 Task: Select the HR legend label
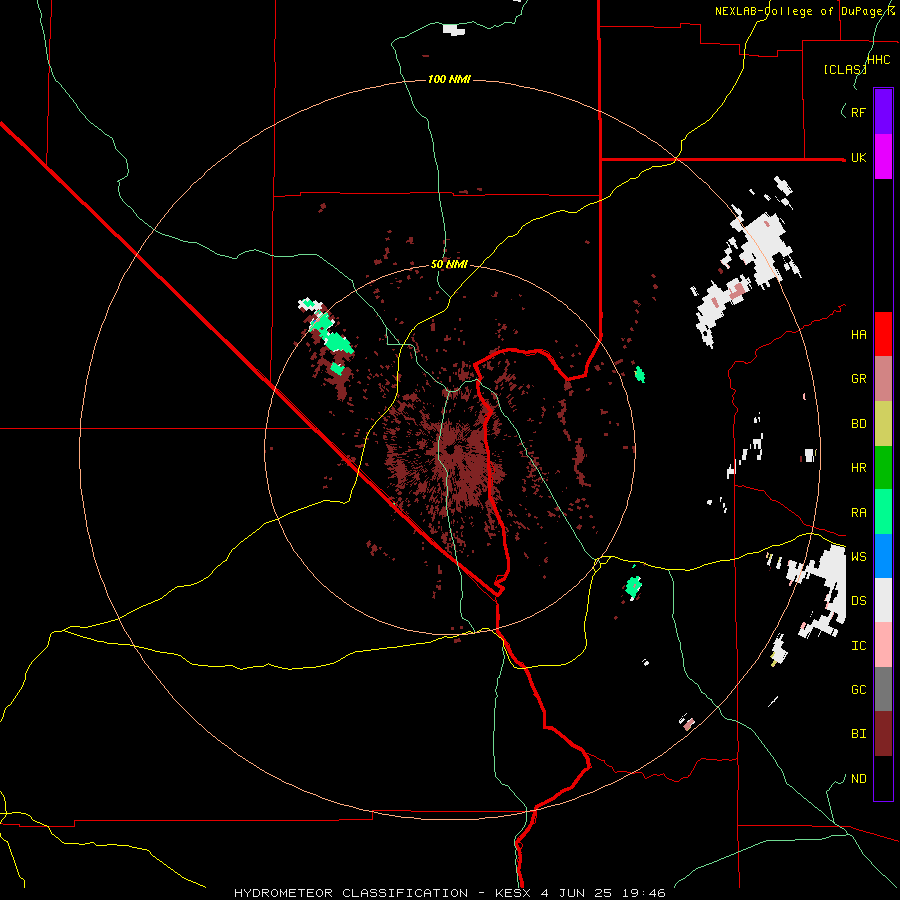pos(858,468)
